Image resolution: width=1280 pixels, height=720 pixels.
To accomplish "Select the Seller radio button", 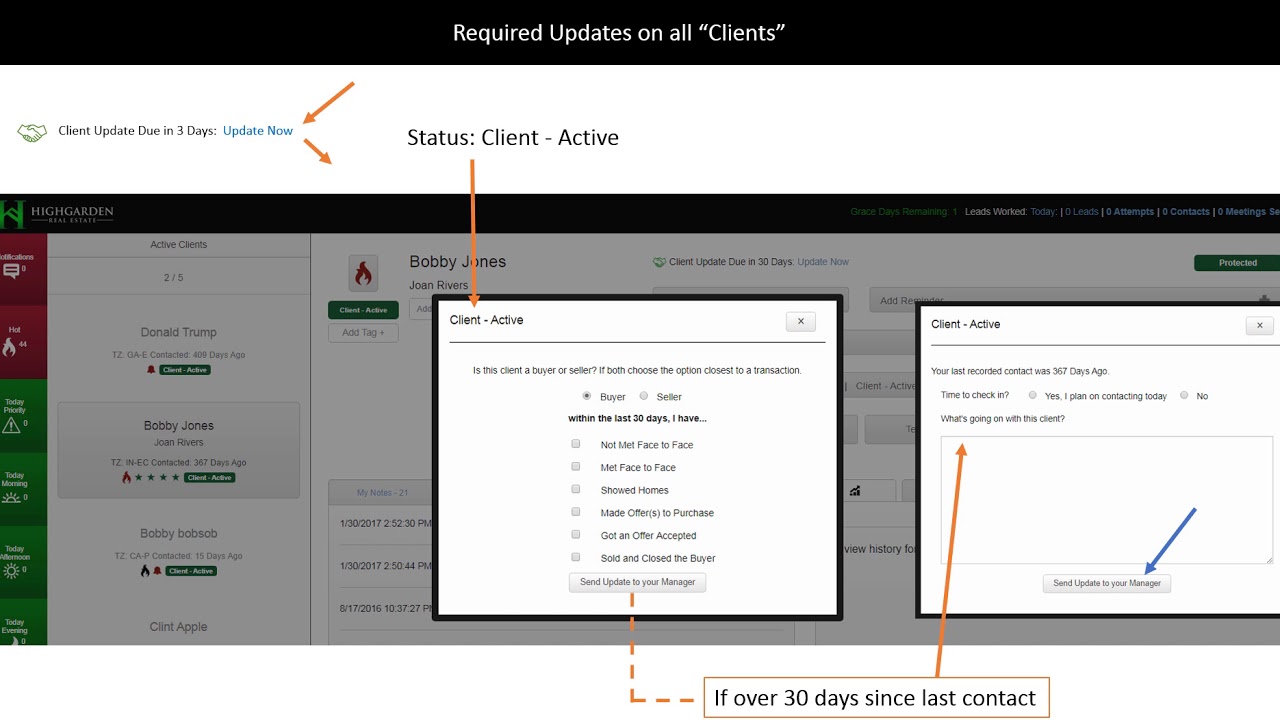I will (x=644, y=396).
